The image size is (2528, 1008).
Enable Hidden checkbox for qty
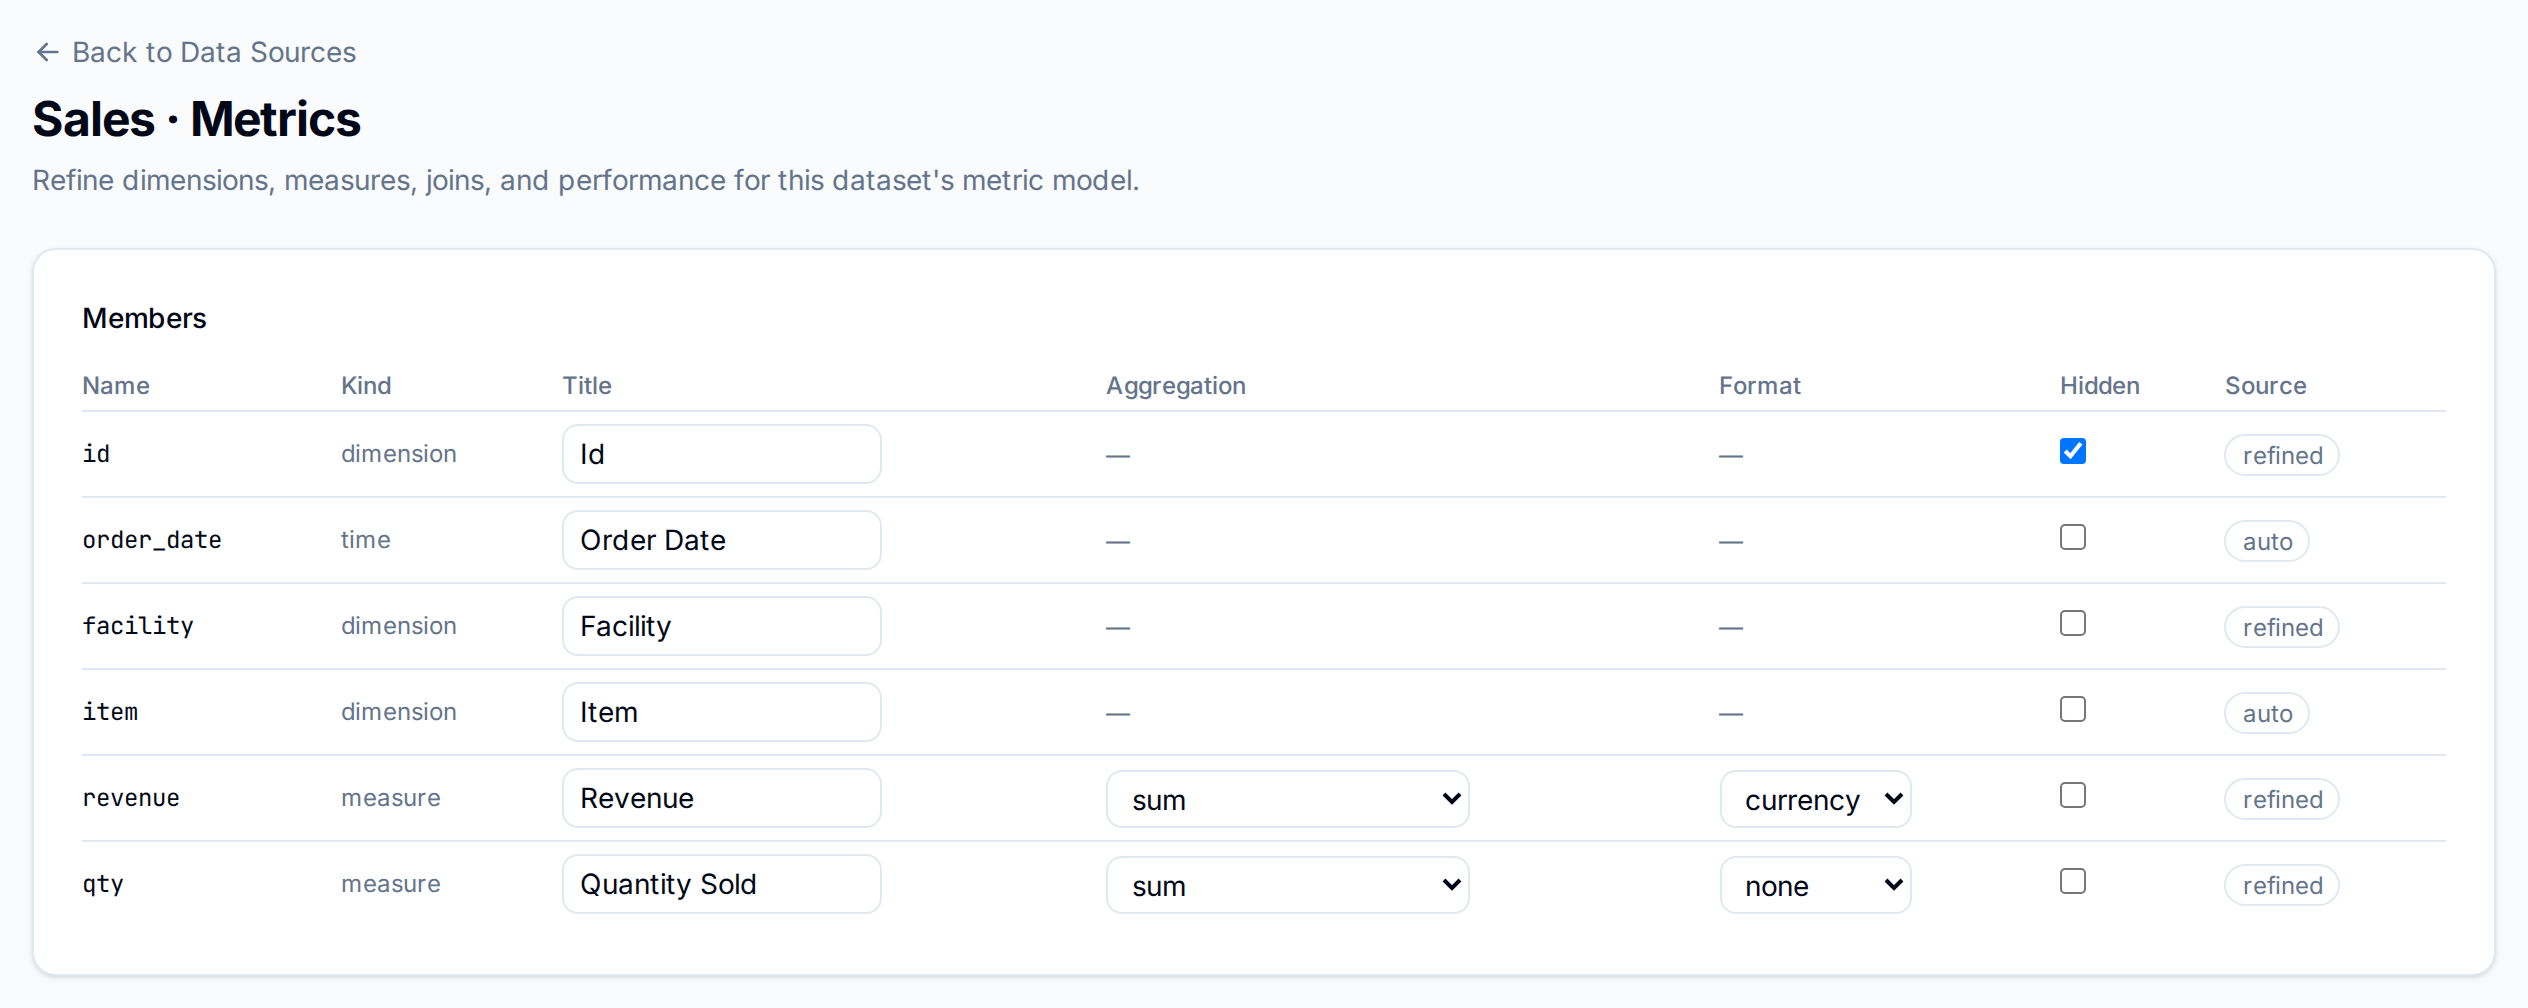(x=2073, y=881)
